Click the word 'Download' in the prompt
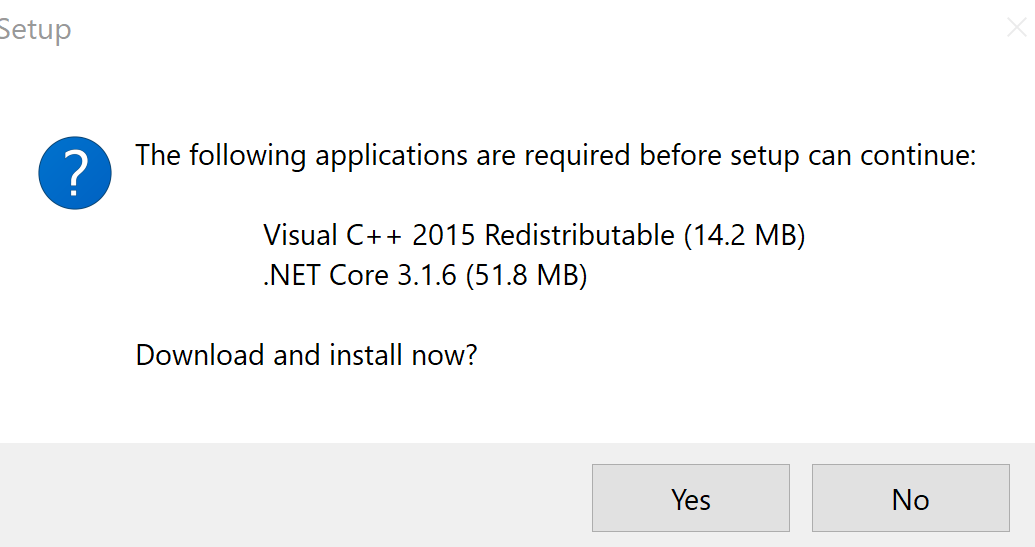The width and height of the screenshot is (1035, 547). pyautogui.click(x=200, y=355)
